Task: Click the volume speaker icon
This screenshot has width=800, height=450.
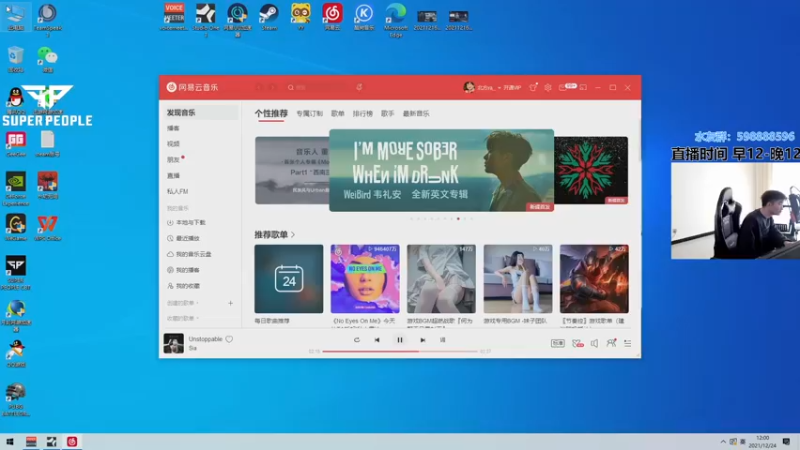Action: (x=594, y=343)
